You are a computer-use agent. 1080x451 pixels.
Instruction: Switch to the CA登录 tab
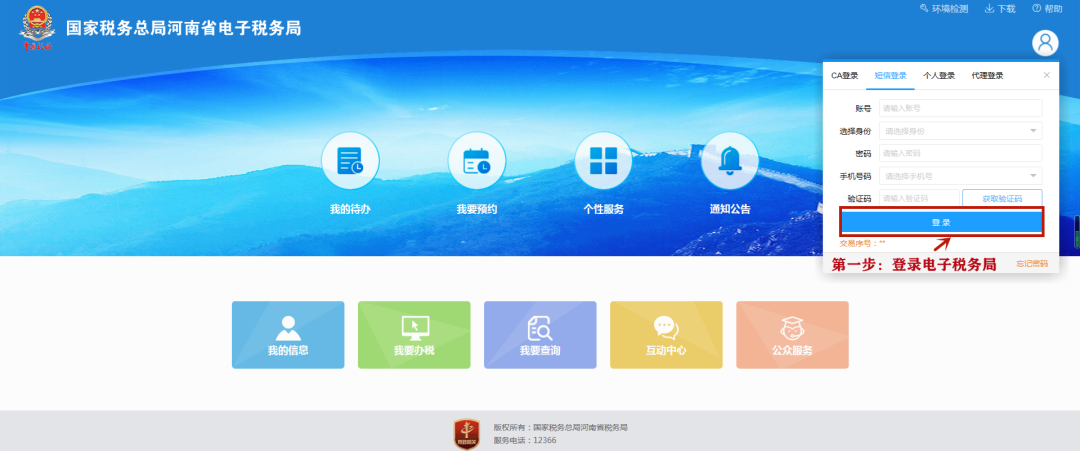pyautogui.click(x=845, y=76)
